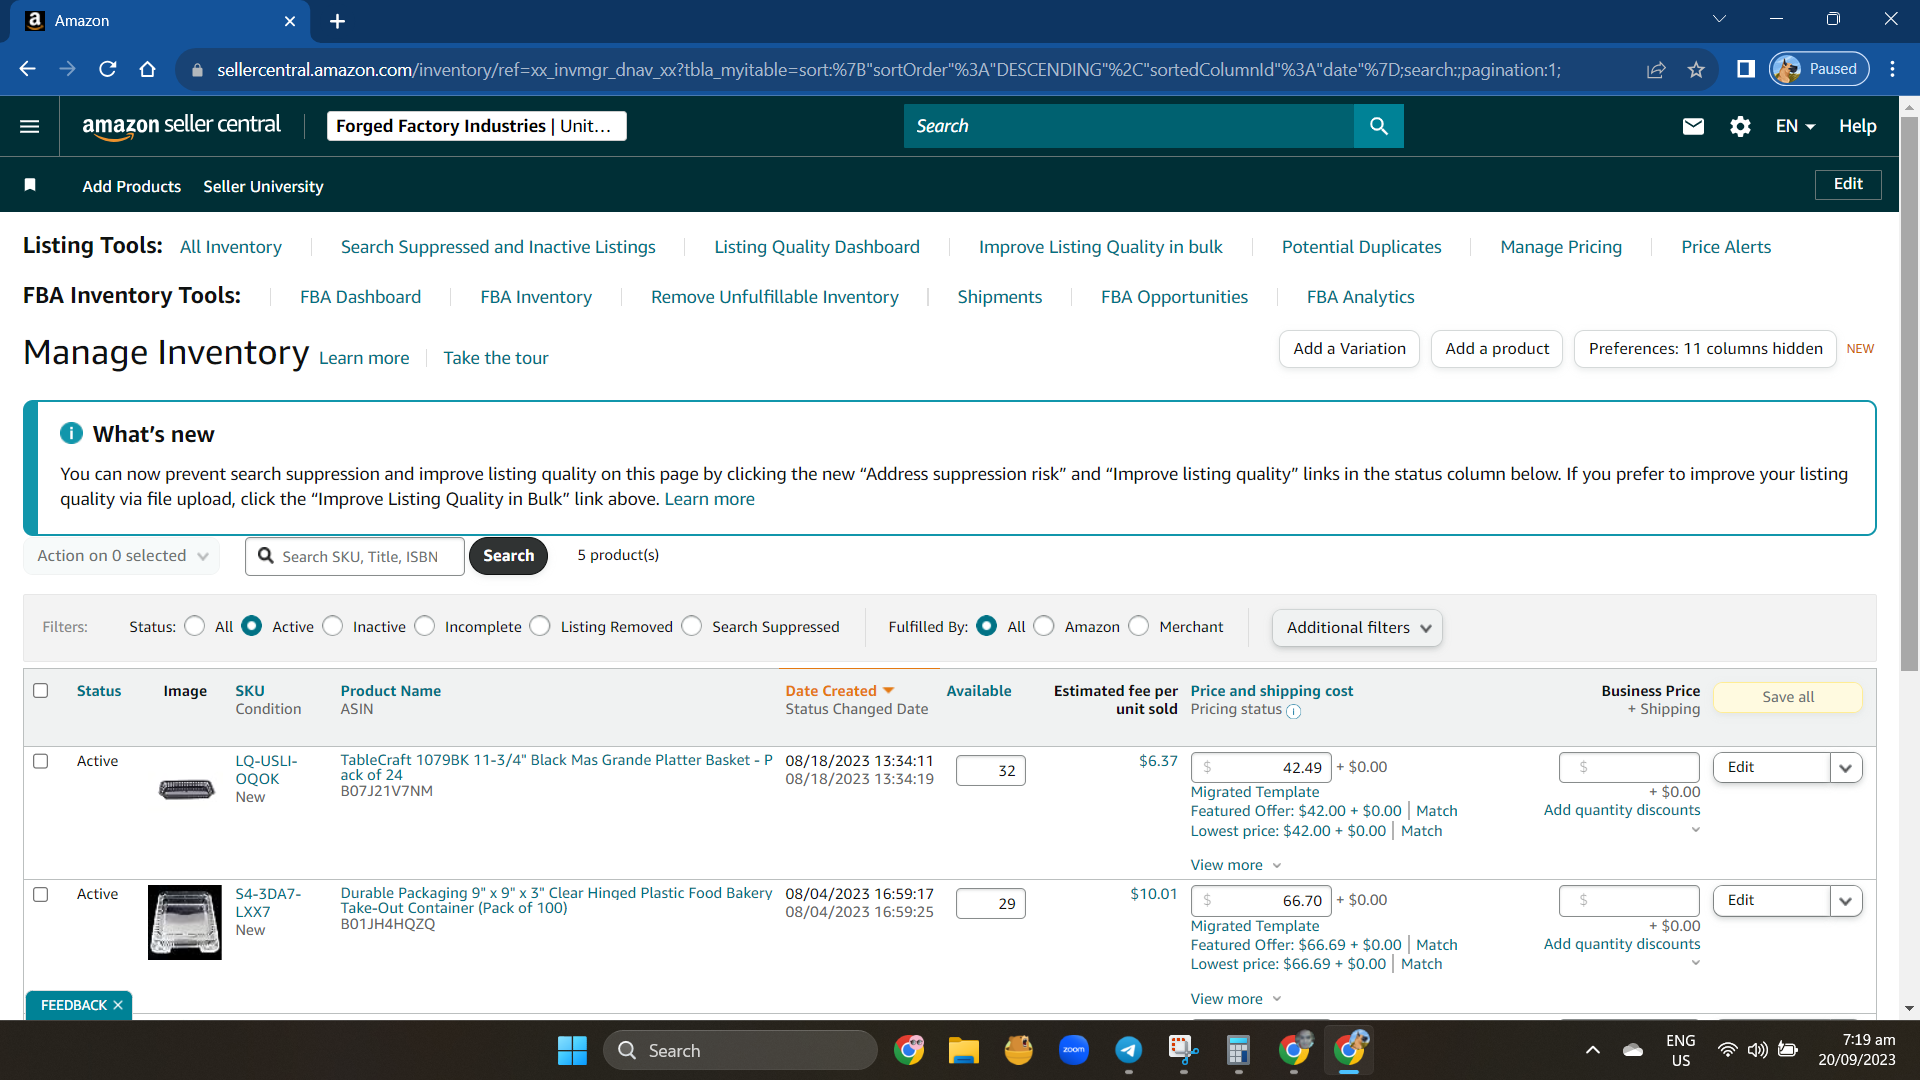Screen dimensions: 1920x1080
Task: Click the magnifier search button in header
Action: pyautogui.click(x=1378, y=126)
